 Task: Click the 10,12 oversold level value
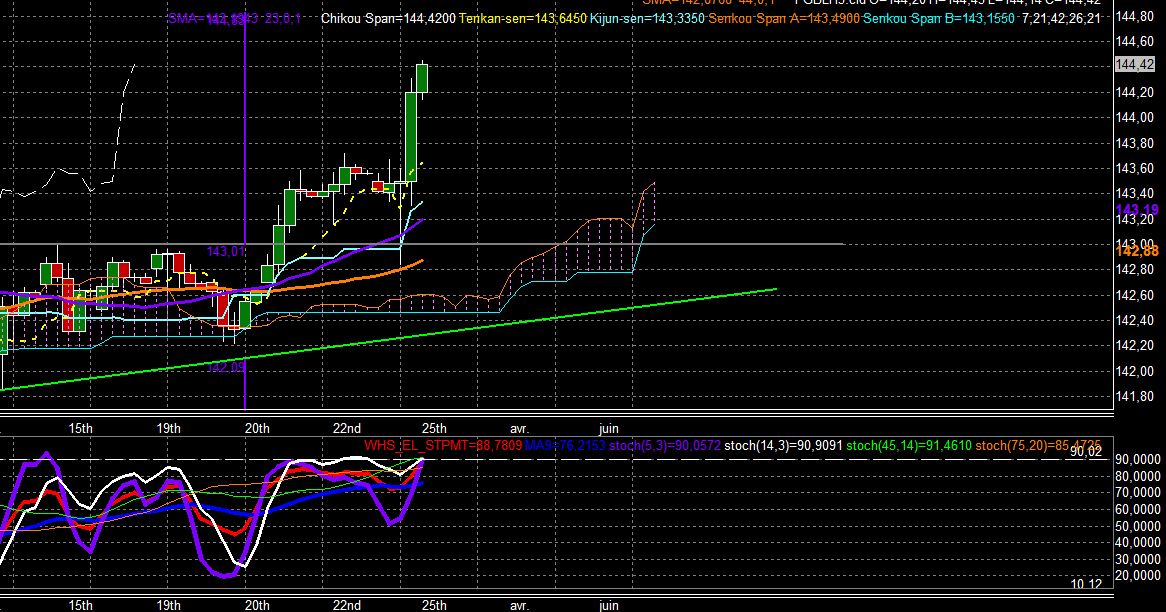1086,584
